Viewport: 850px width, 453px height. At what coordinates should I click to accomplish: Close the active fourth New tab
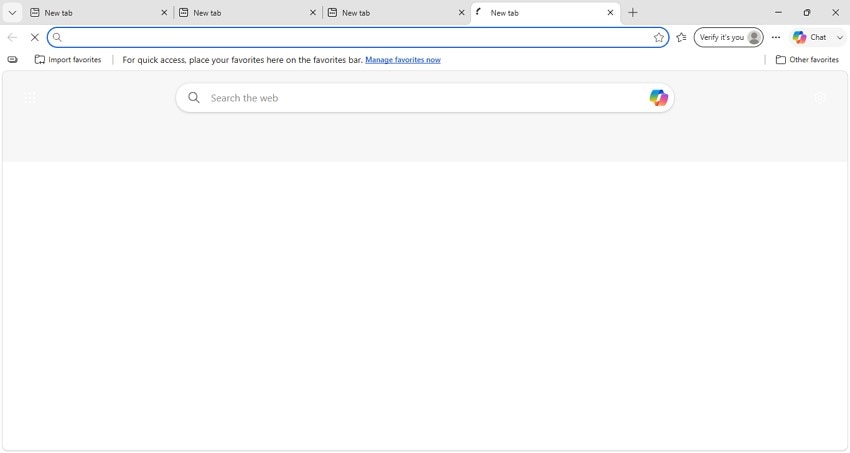click(x=610, y=12)
